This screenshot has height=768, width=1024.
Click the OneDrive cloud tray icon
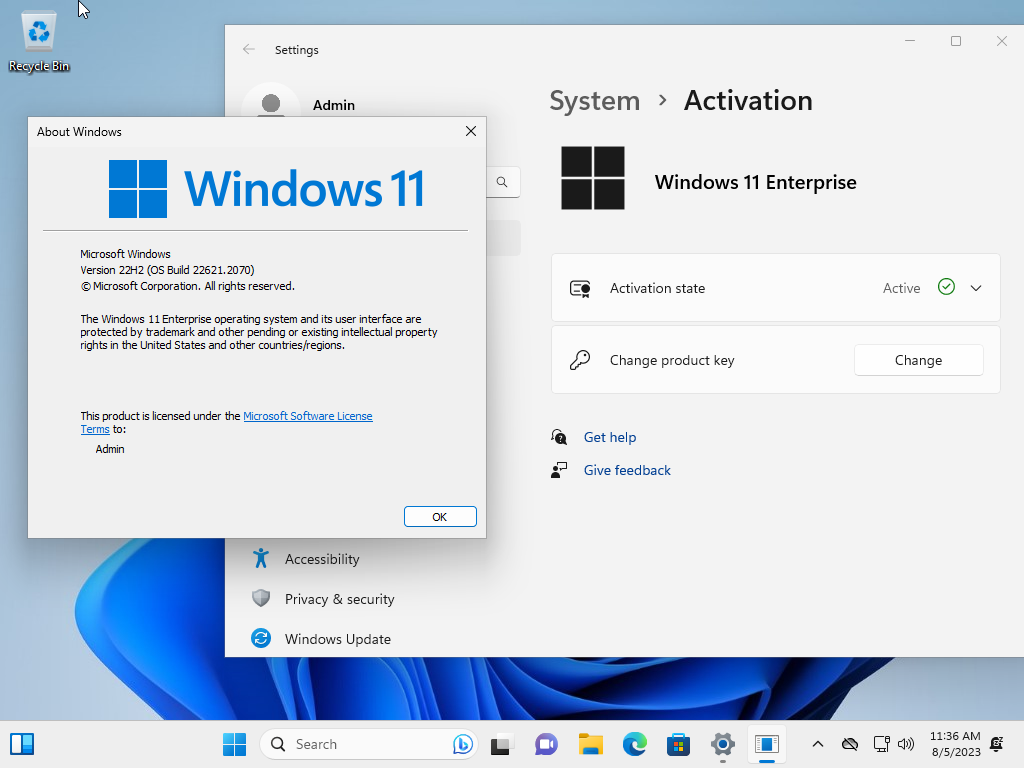point(850,744)
